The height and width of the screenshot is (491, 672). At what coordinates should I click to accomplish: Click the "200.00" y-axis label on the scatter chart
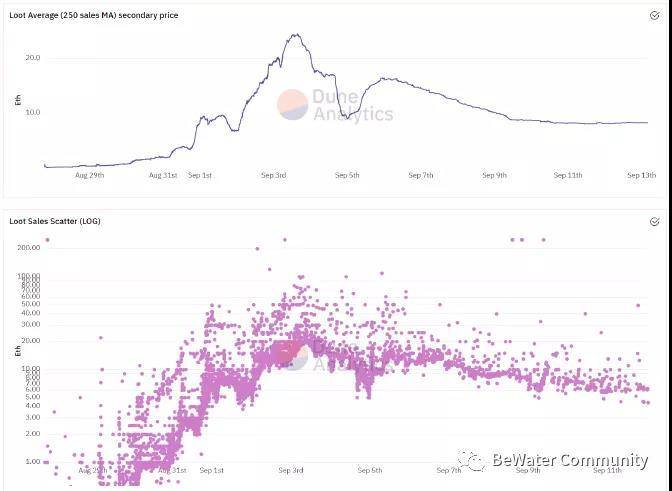28,246
